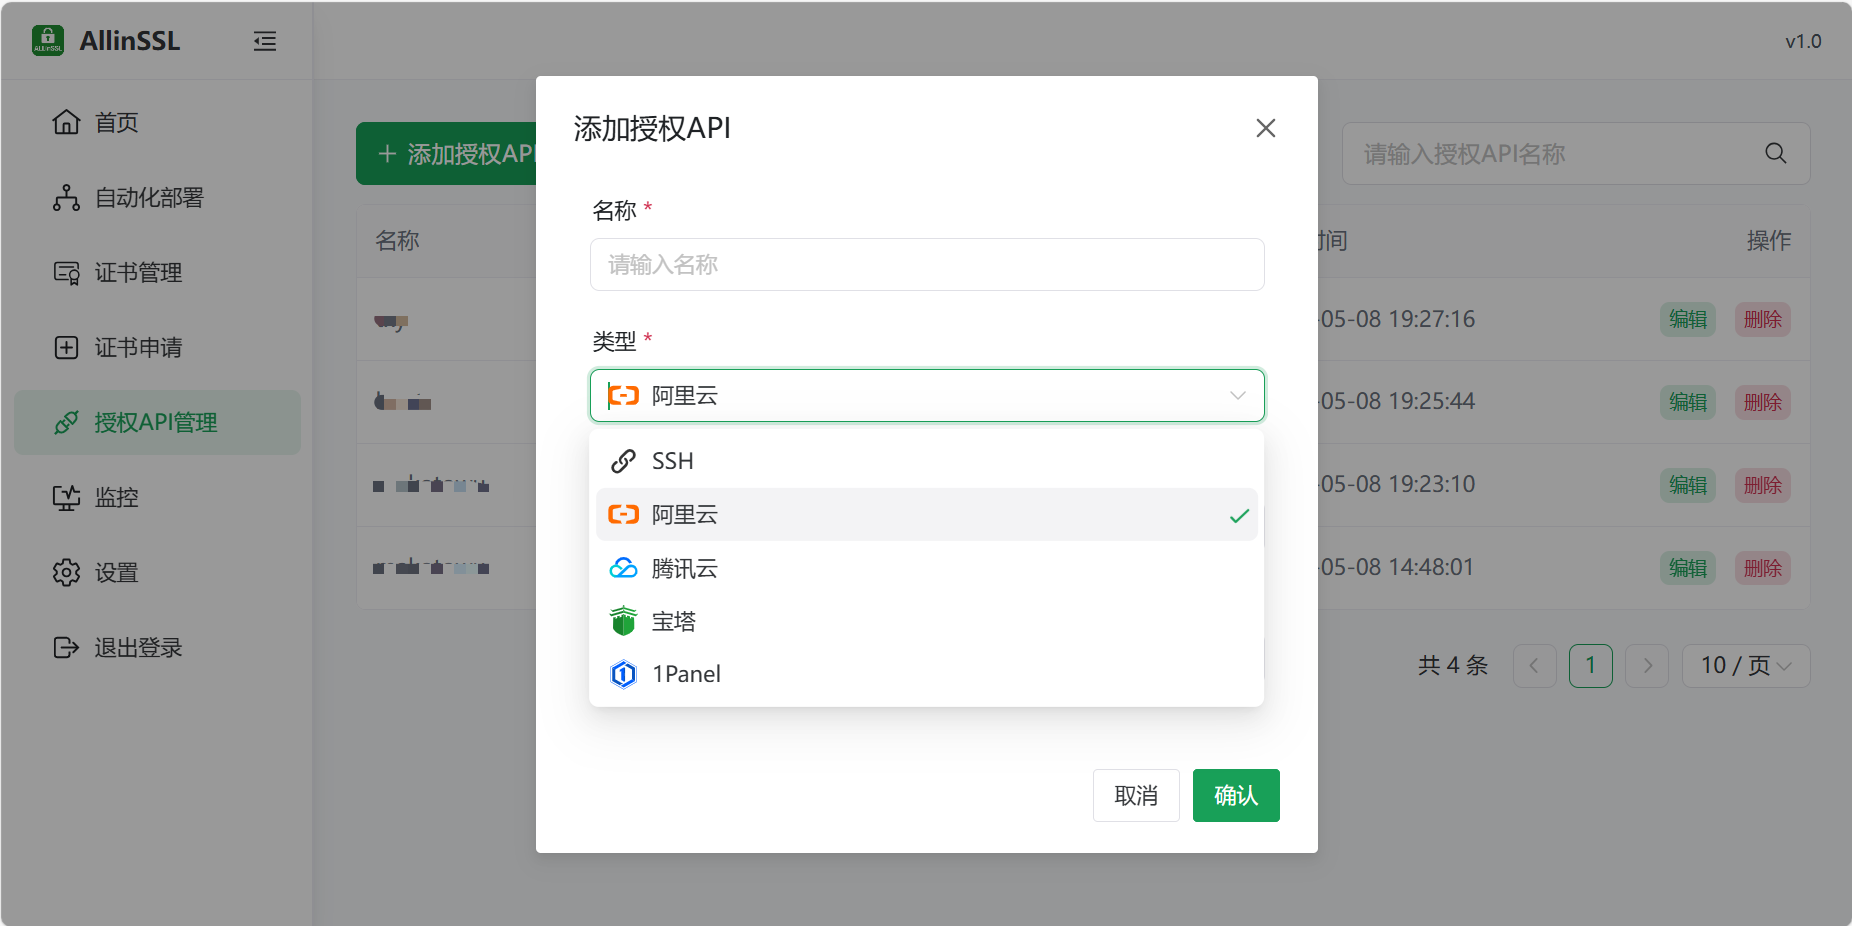Edit the row dated 19:23:10
Screen dimensions: 1852x926
click(1688, 485)
